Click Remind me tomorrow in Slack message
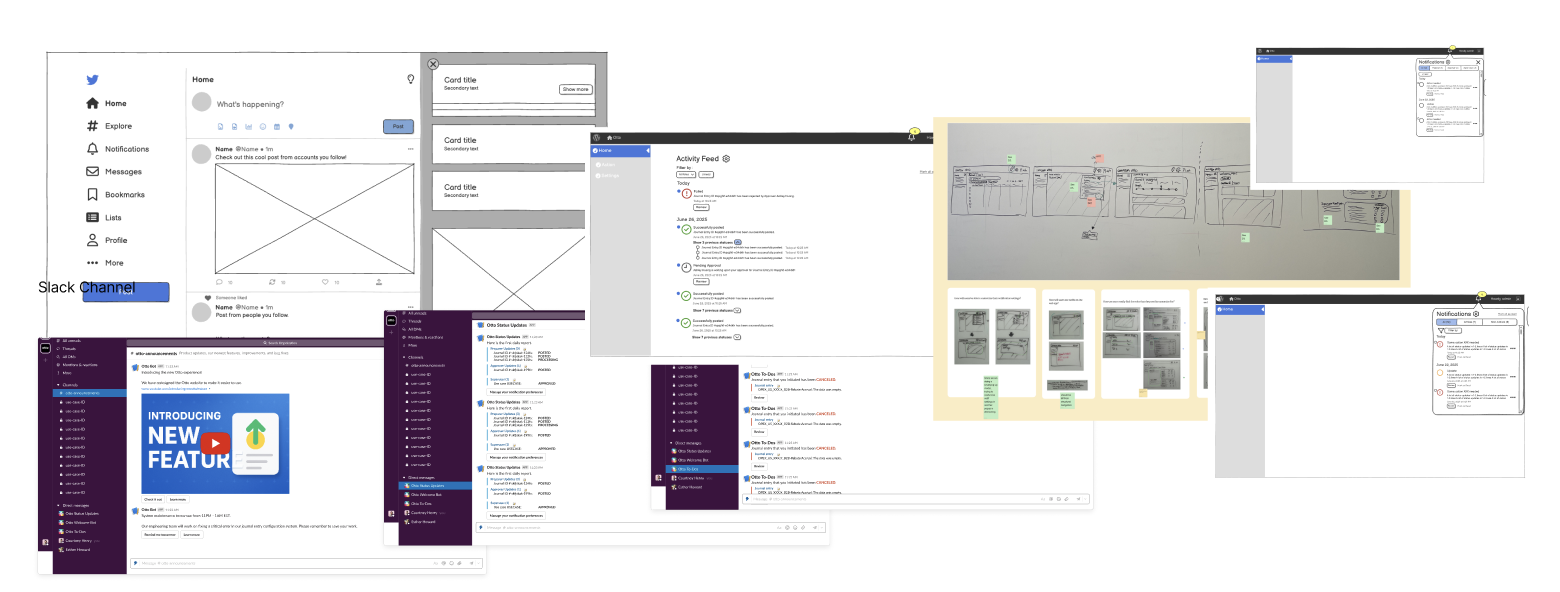Viewport: 1560px width, 592px height. [160, 534]
